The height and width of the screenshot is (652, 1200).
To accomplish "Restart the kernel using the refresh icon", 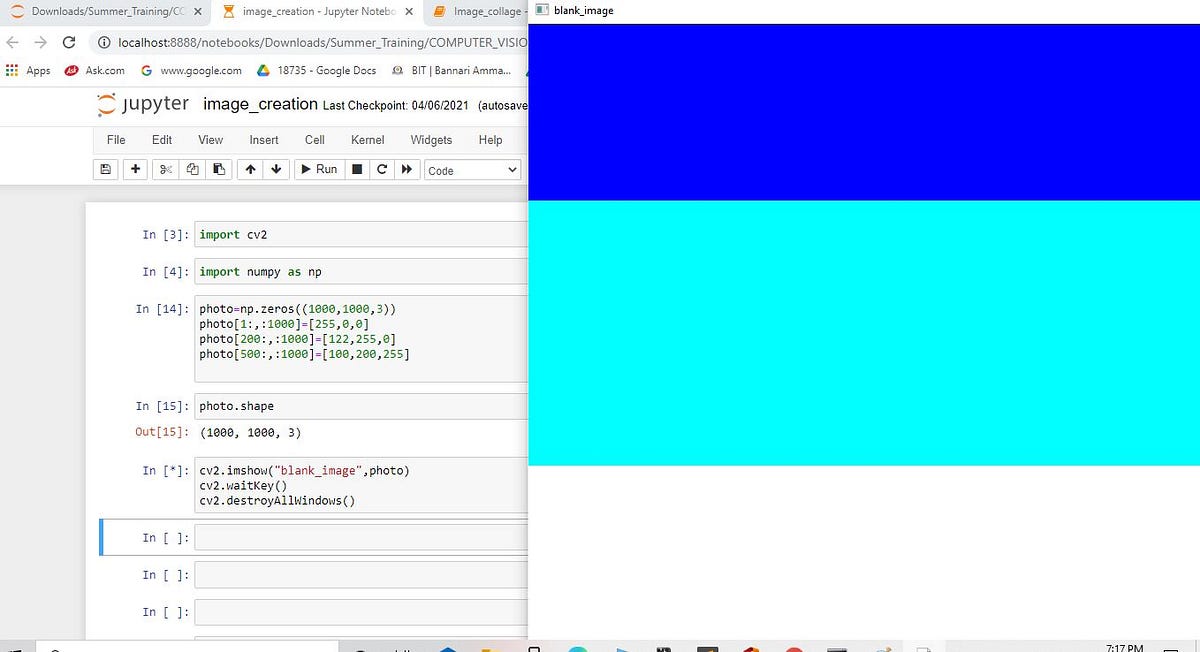I will (381, 169).
